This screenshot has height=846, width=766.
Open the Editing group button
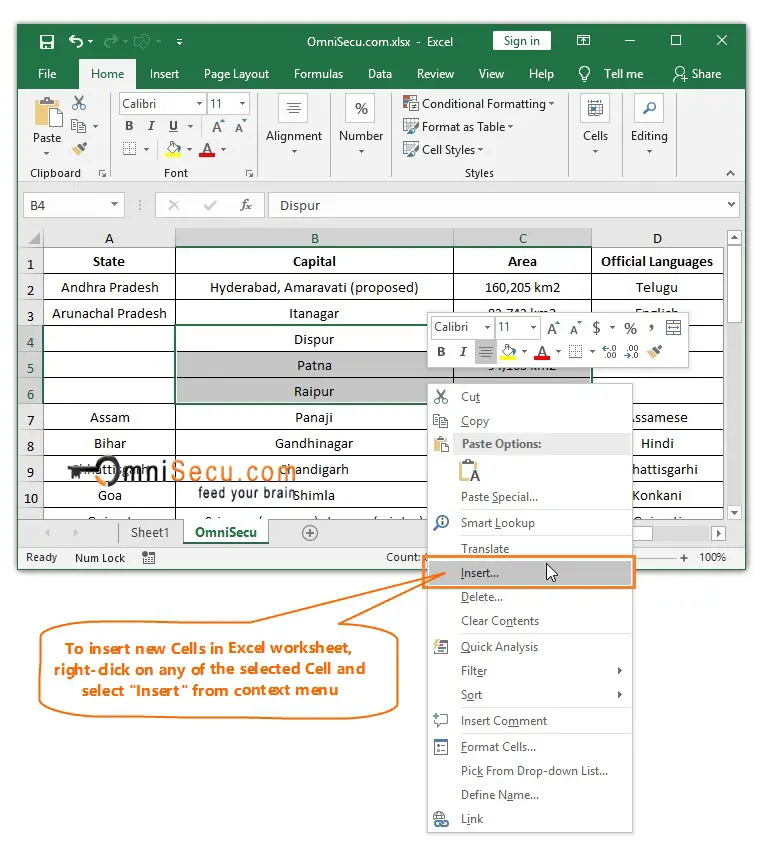pos(649,126)
